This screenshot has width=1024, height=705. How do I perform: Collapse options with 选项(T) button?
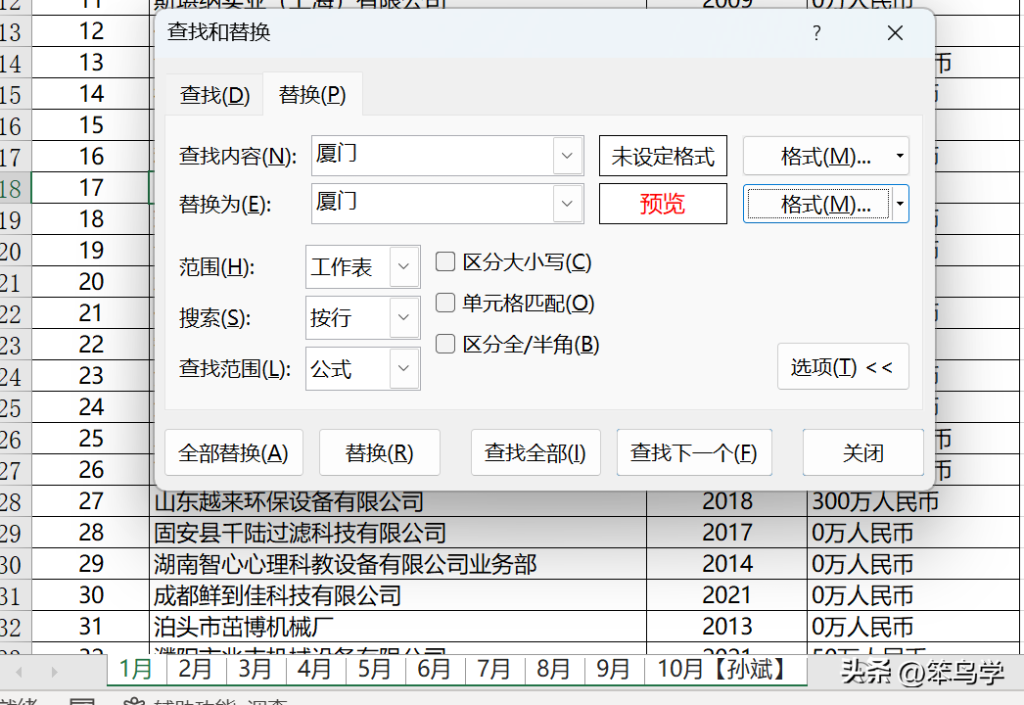842,367
